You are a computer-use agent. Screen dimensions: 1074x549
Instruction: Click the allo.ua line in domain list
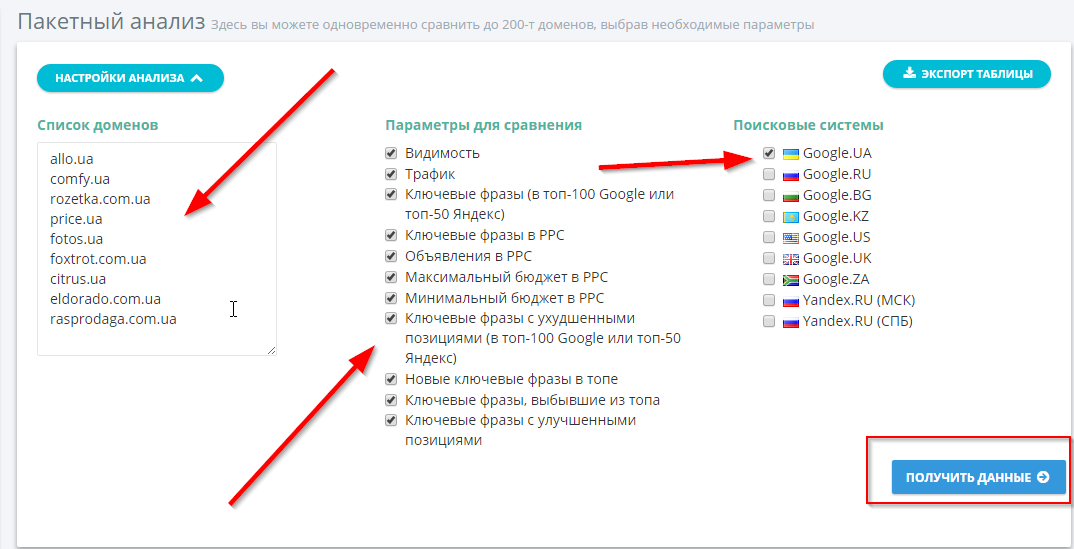71,159
